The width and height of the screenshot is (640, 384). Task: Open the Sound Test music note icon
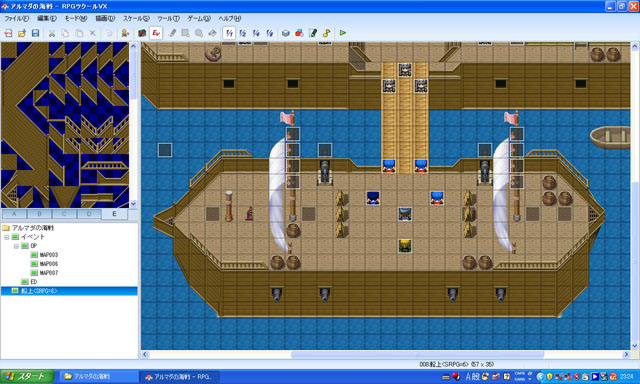pos(327,33)
